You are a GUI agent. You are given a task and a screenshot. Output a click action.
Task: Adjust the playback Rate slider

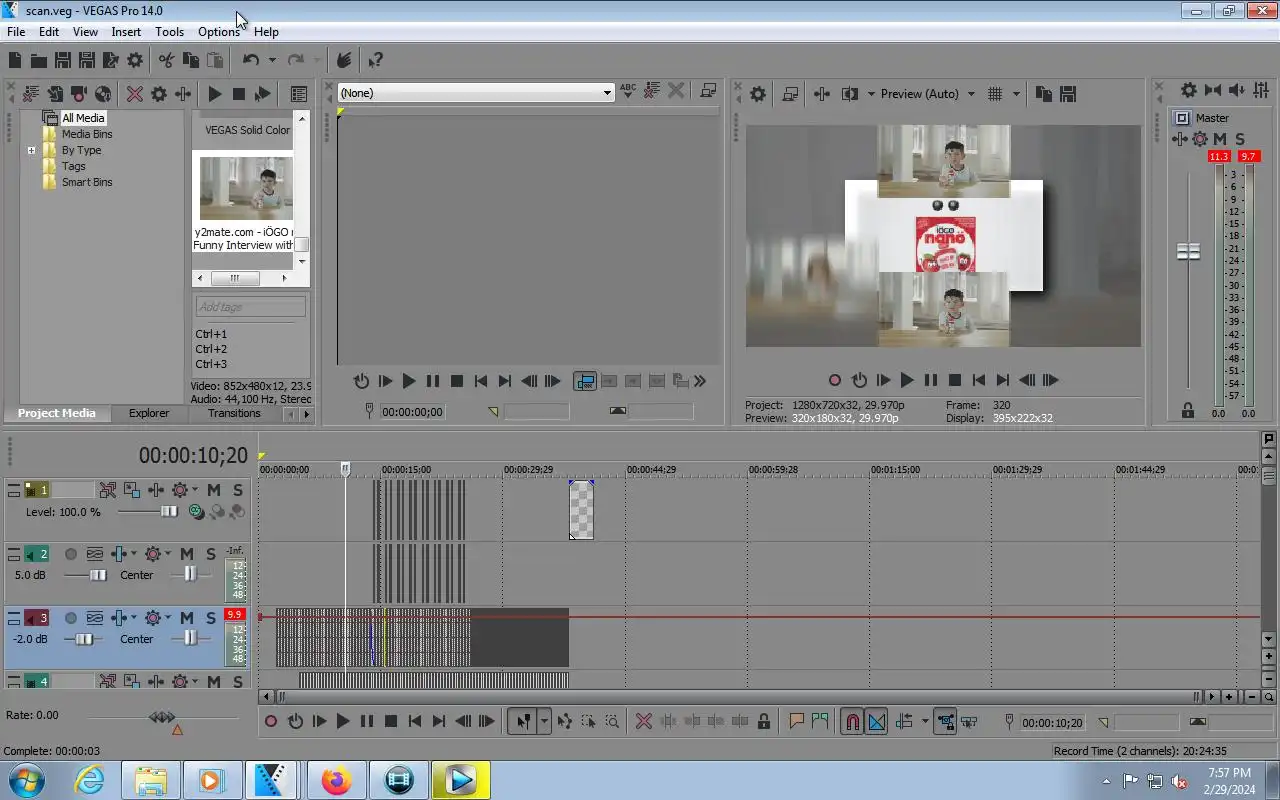click(x=162, y=717)
